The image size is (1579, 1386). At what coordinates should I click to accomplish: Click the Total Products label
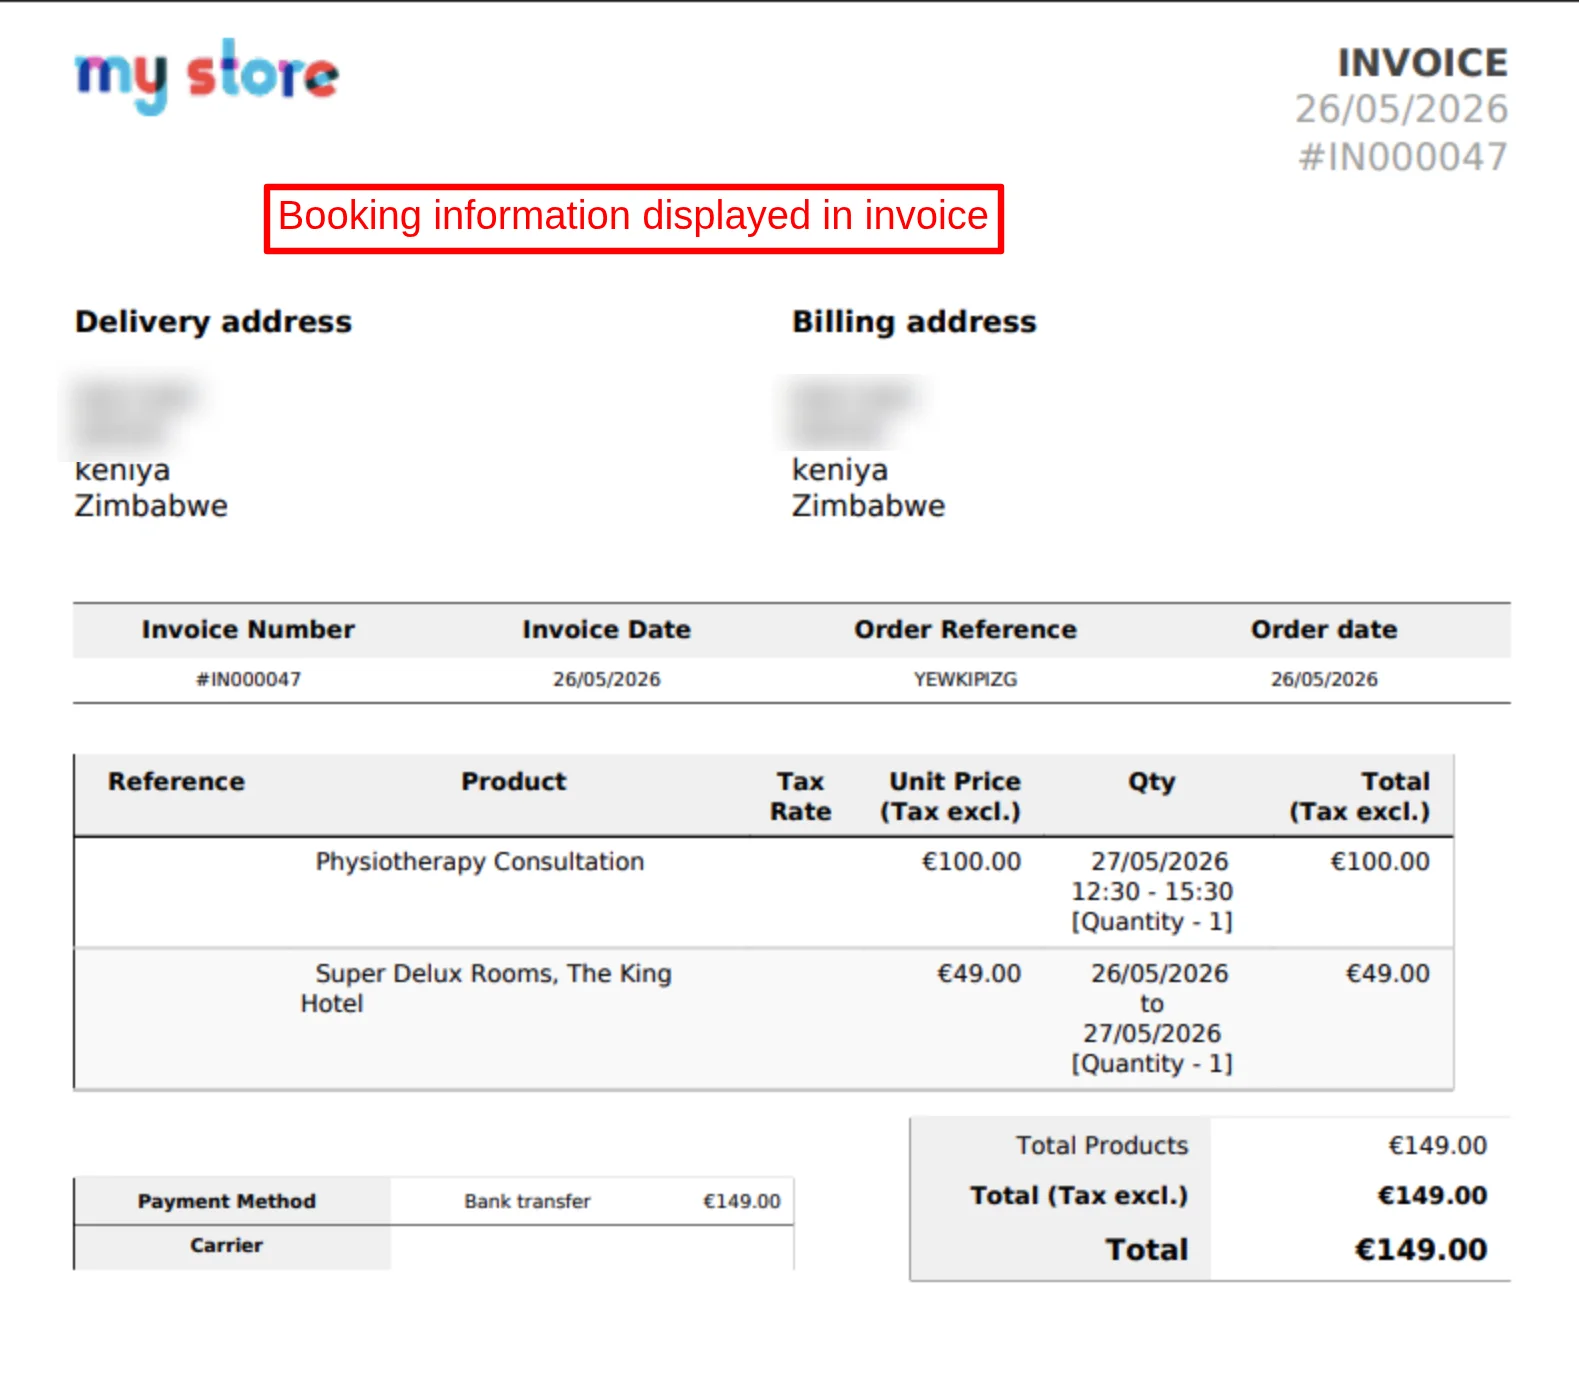tap(1102, 1146)
